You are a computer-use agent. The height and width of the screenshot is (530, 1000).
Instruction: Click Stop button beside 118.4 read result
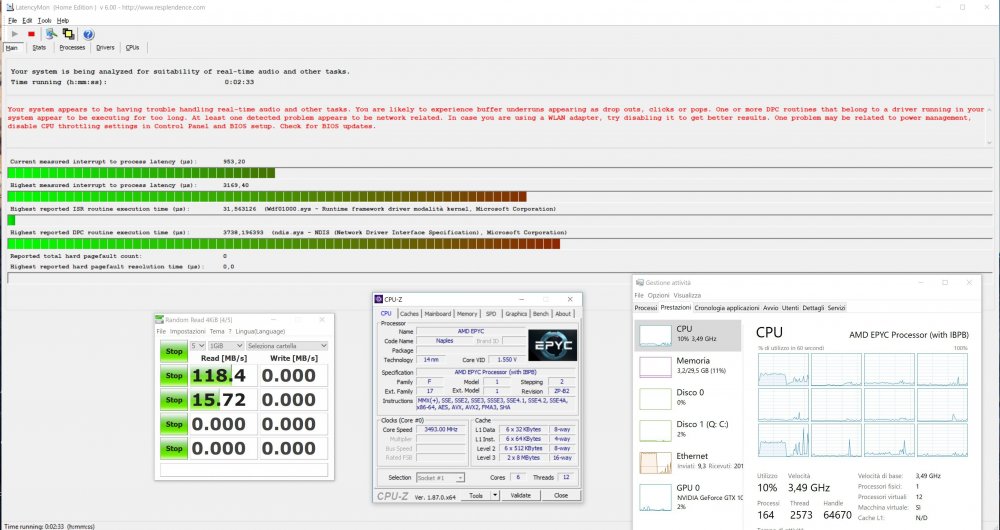pos(174,376)
